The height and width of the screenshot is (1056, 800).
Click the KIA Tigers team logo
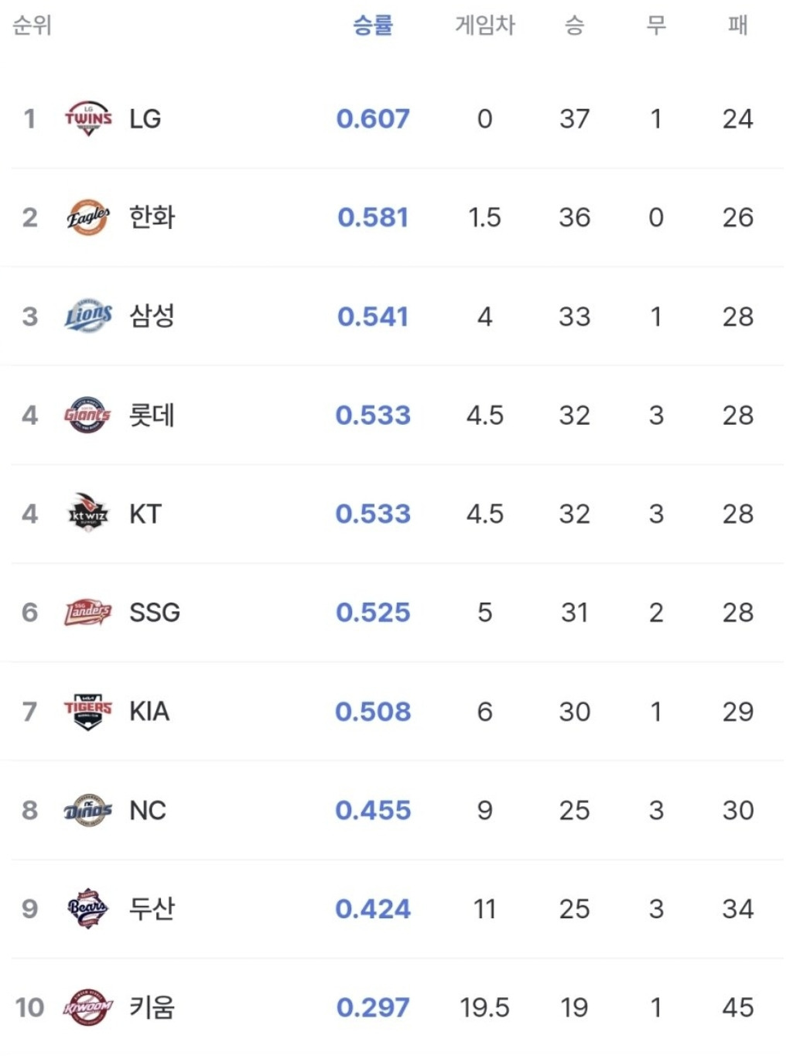tap(88, 711)
